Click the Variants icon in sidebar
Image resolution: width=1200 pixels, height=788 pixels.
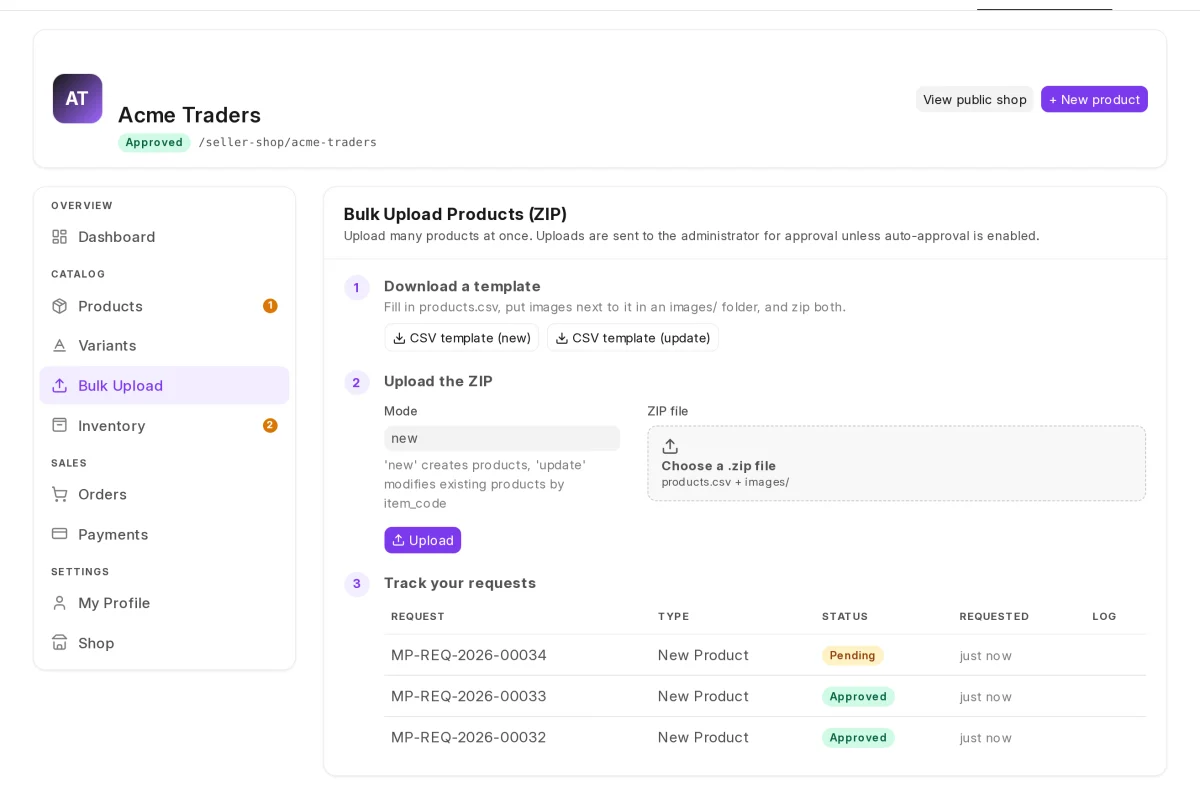[x=60, y=345]
